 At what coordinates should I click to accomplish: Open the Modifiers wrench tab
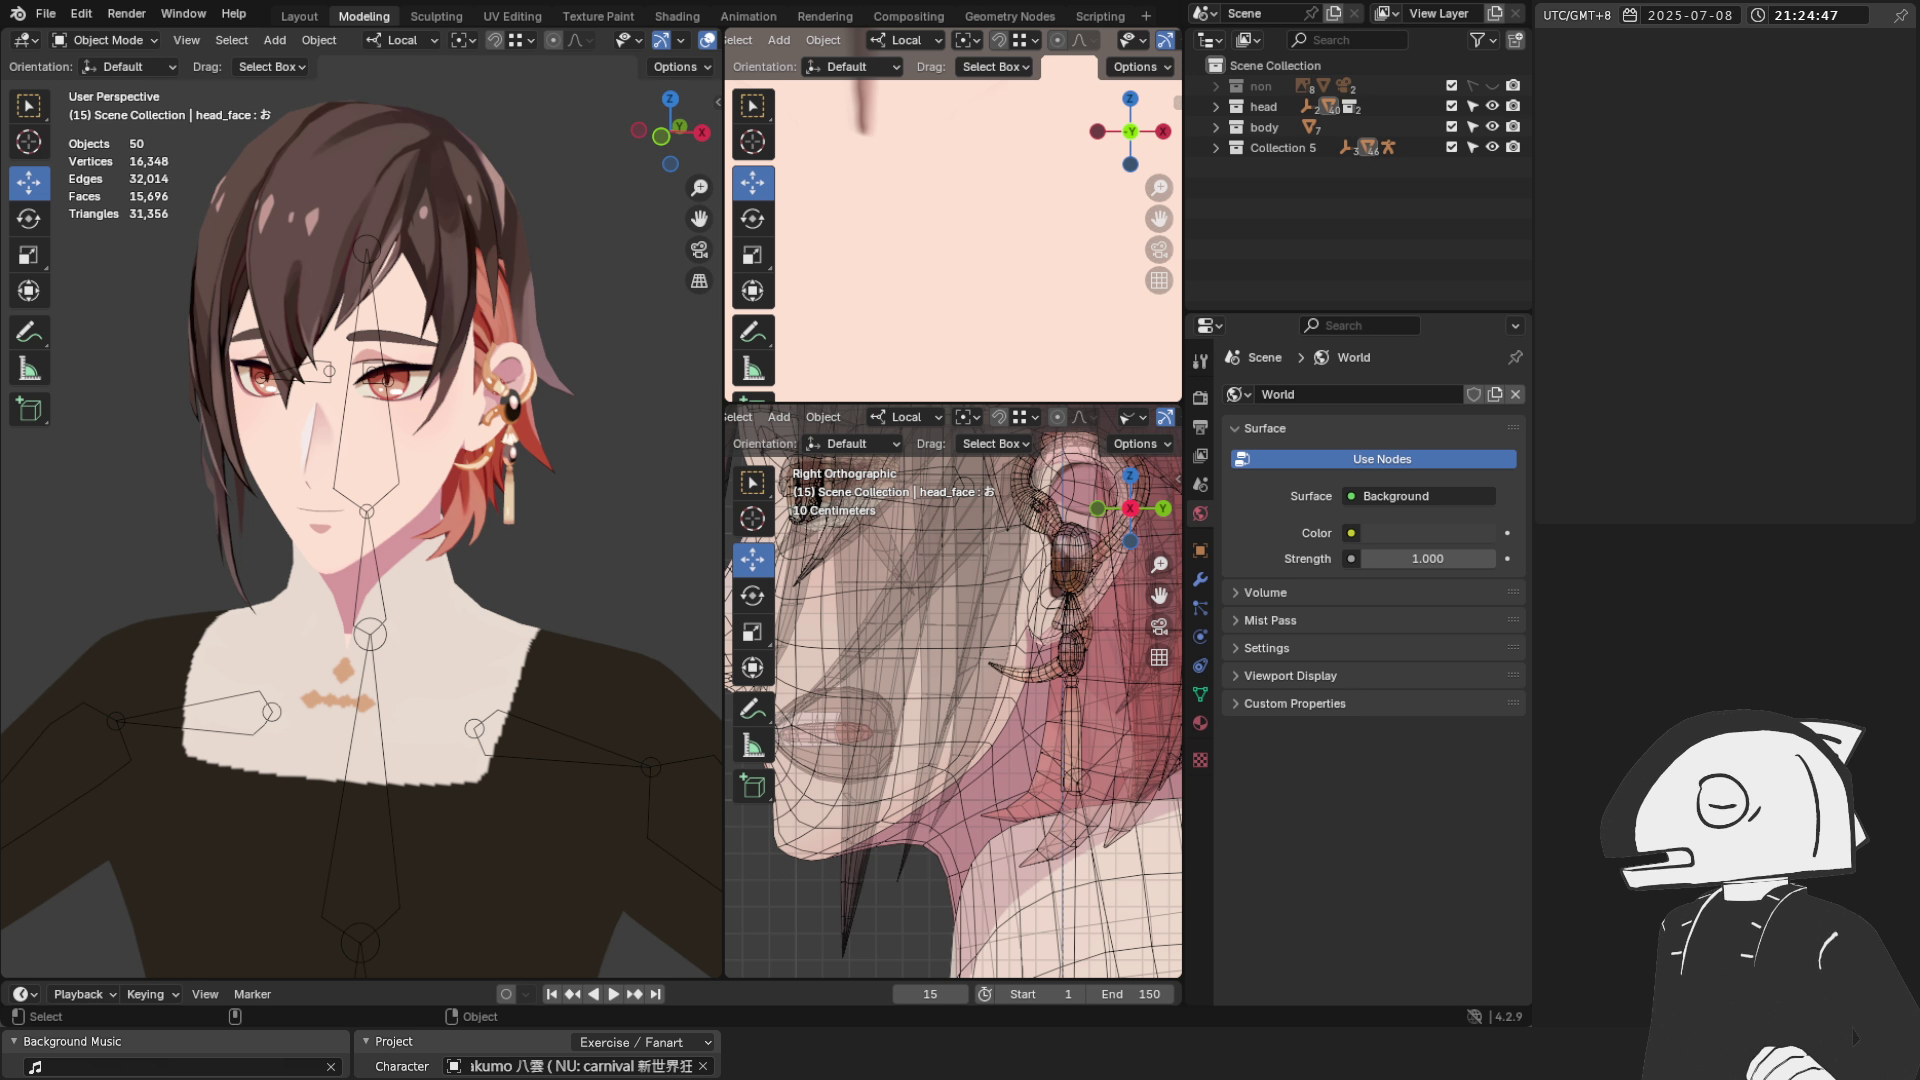click(x=1200, y=580)
